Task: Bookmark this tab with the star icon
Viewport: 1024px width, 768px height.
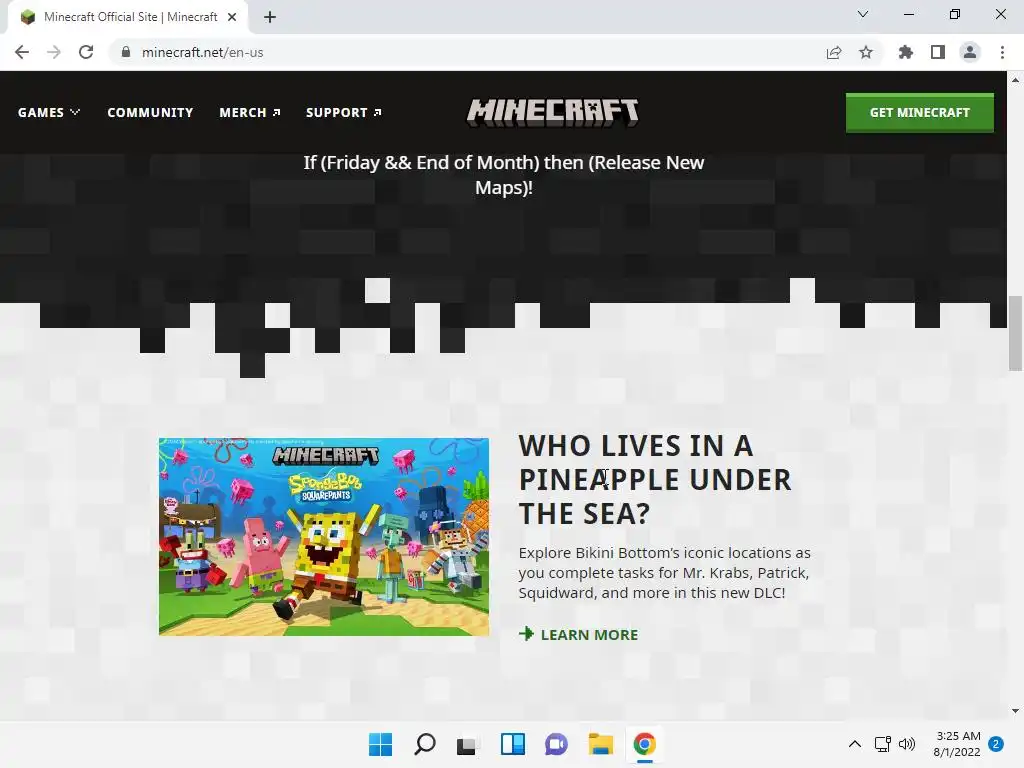Action: coord(866,52)
